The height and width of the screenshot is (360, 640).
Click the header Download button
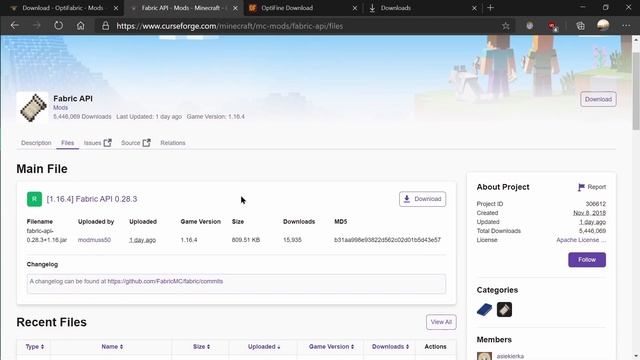click(x=598, y=99)
